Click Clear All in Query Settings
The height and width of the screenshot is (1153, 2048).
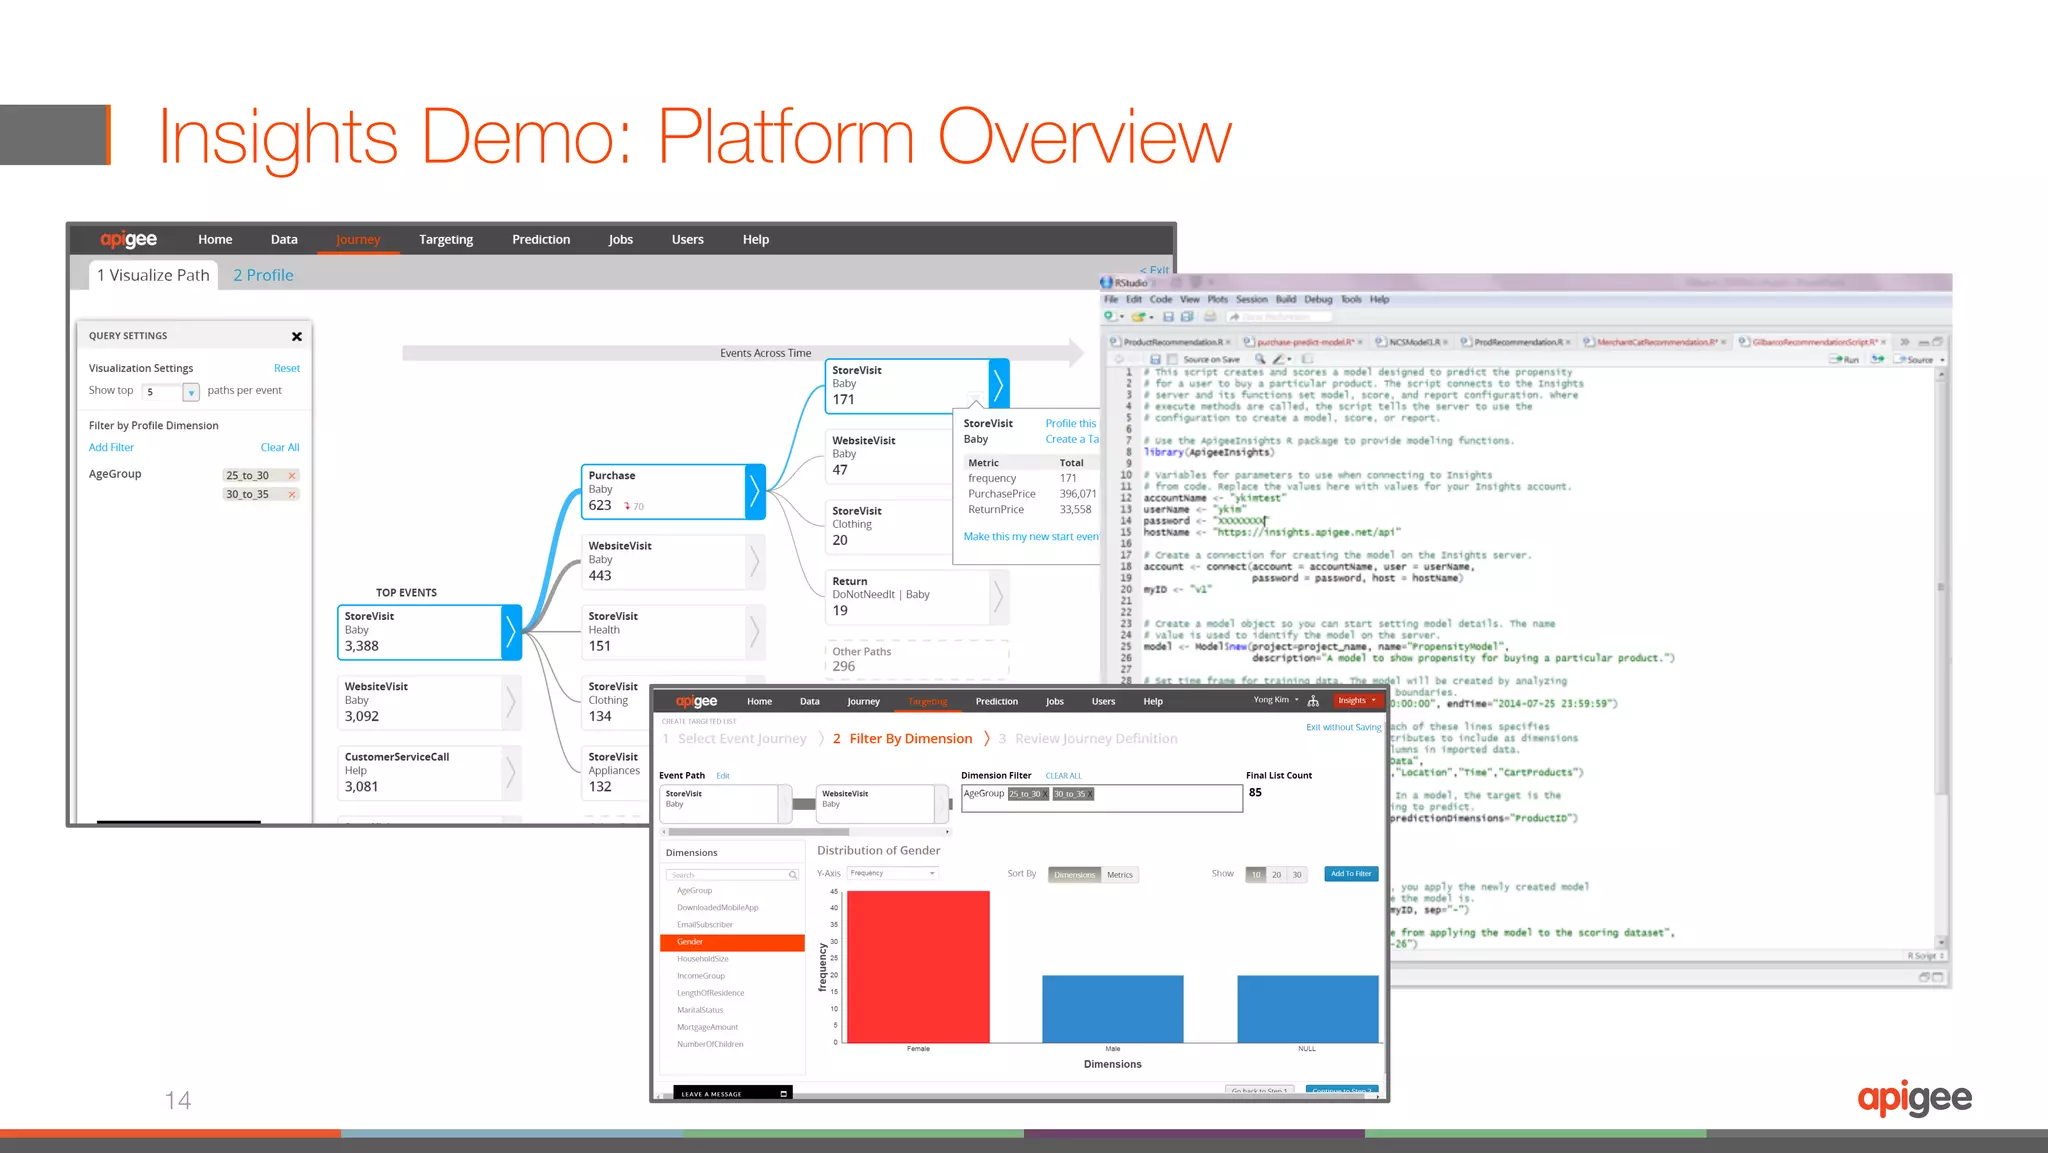point(280,448)
